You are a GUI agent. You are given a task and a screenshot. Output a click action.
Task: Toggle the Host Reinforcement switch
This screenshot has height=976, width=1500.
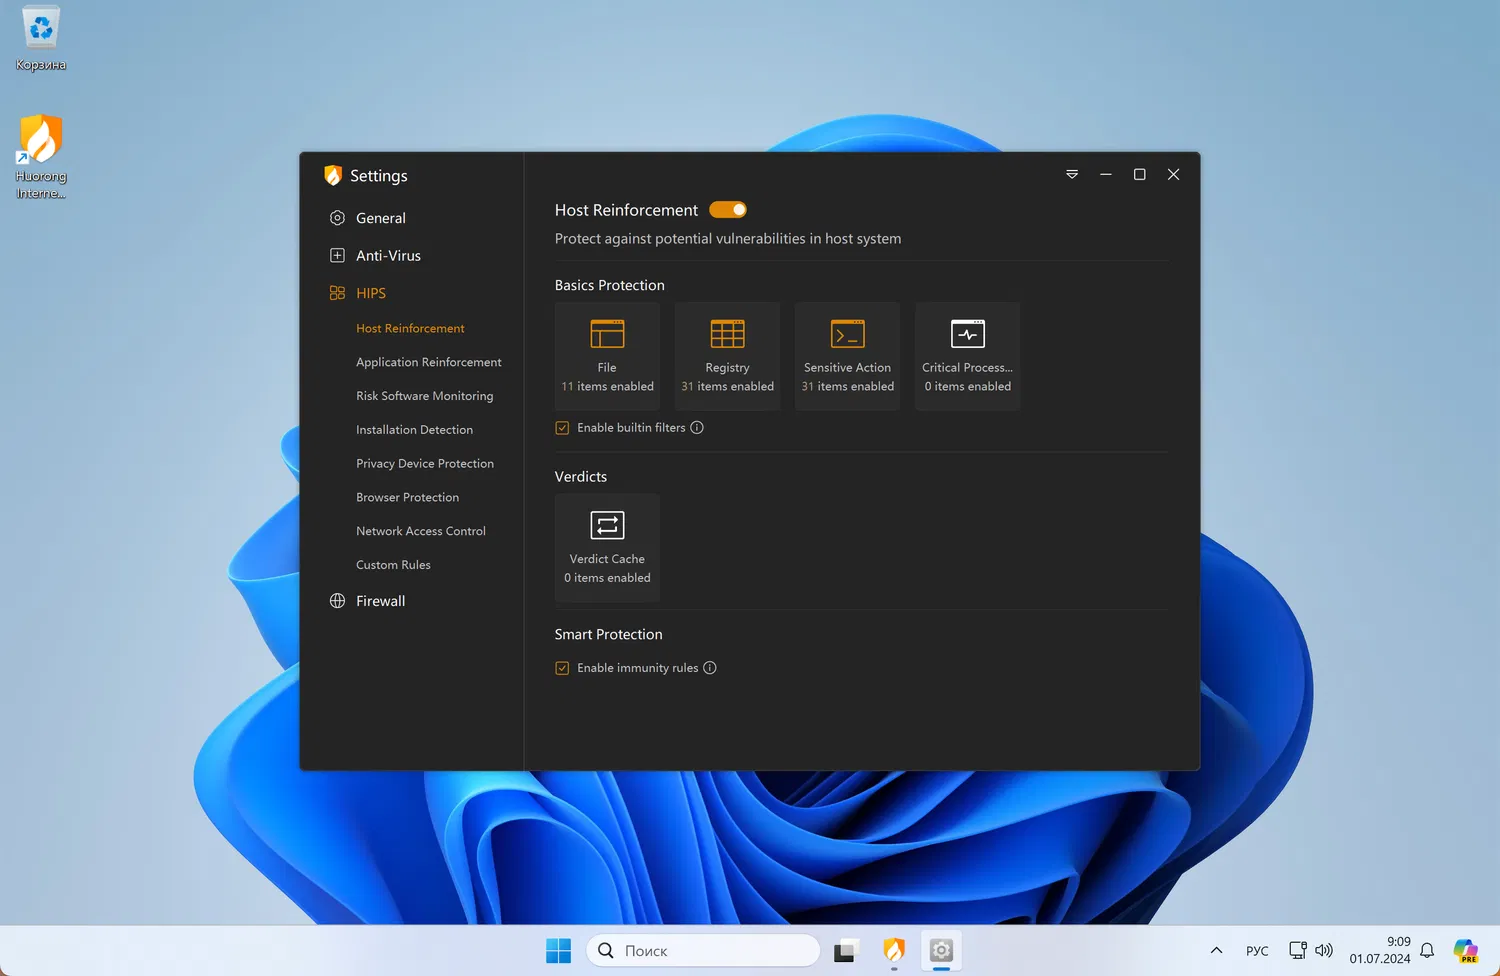pos(728,210)
